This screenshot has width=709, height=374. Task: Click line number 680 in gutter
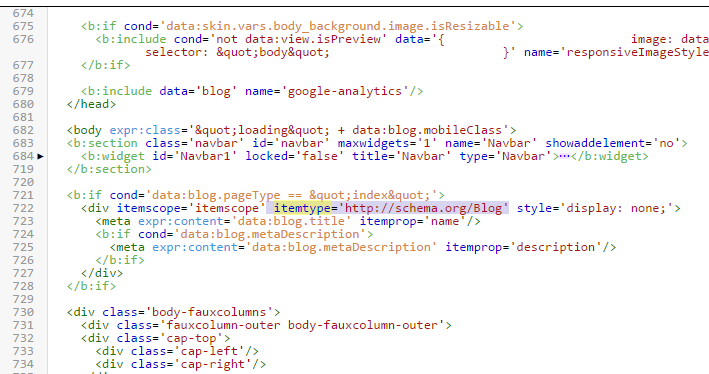[x=23, y=104]
